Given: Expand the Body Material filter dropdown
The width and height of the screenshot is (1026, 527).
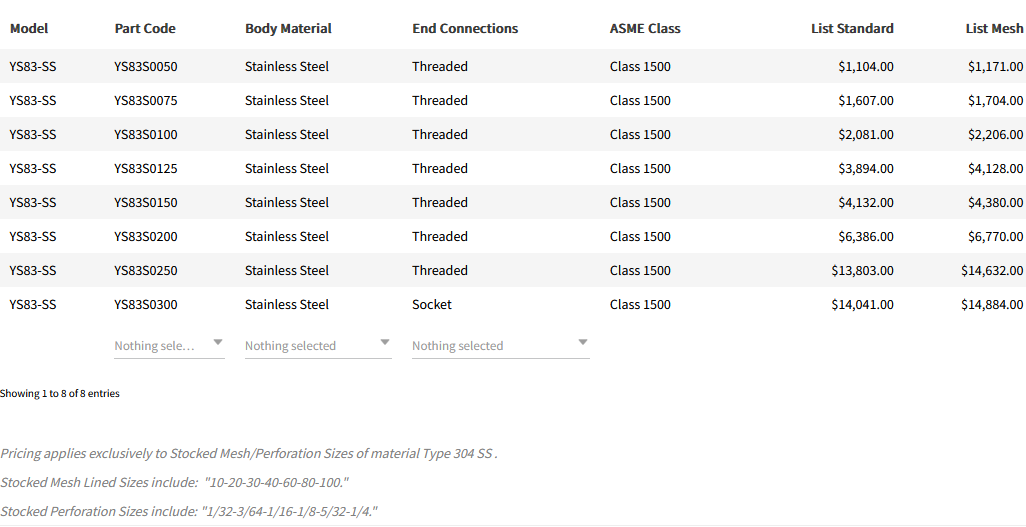Looking at the screenshot, I should [317, 346].
